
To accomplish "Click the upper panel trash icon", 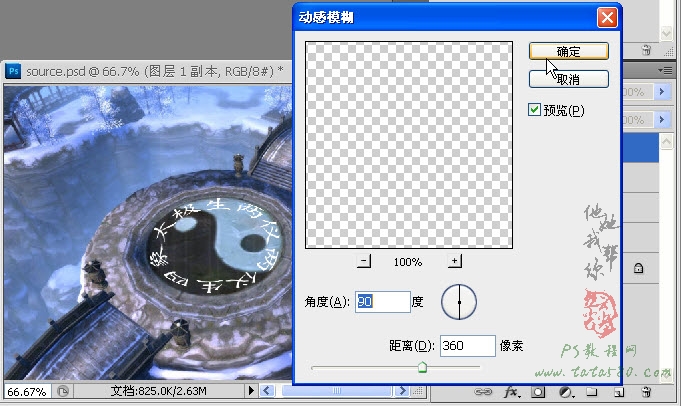I will pyautogui.click(x=646, y=50).
